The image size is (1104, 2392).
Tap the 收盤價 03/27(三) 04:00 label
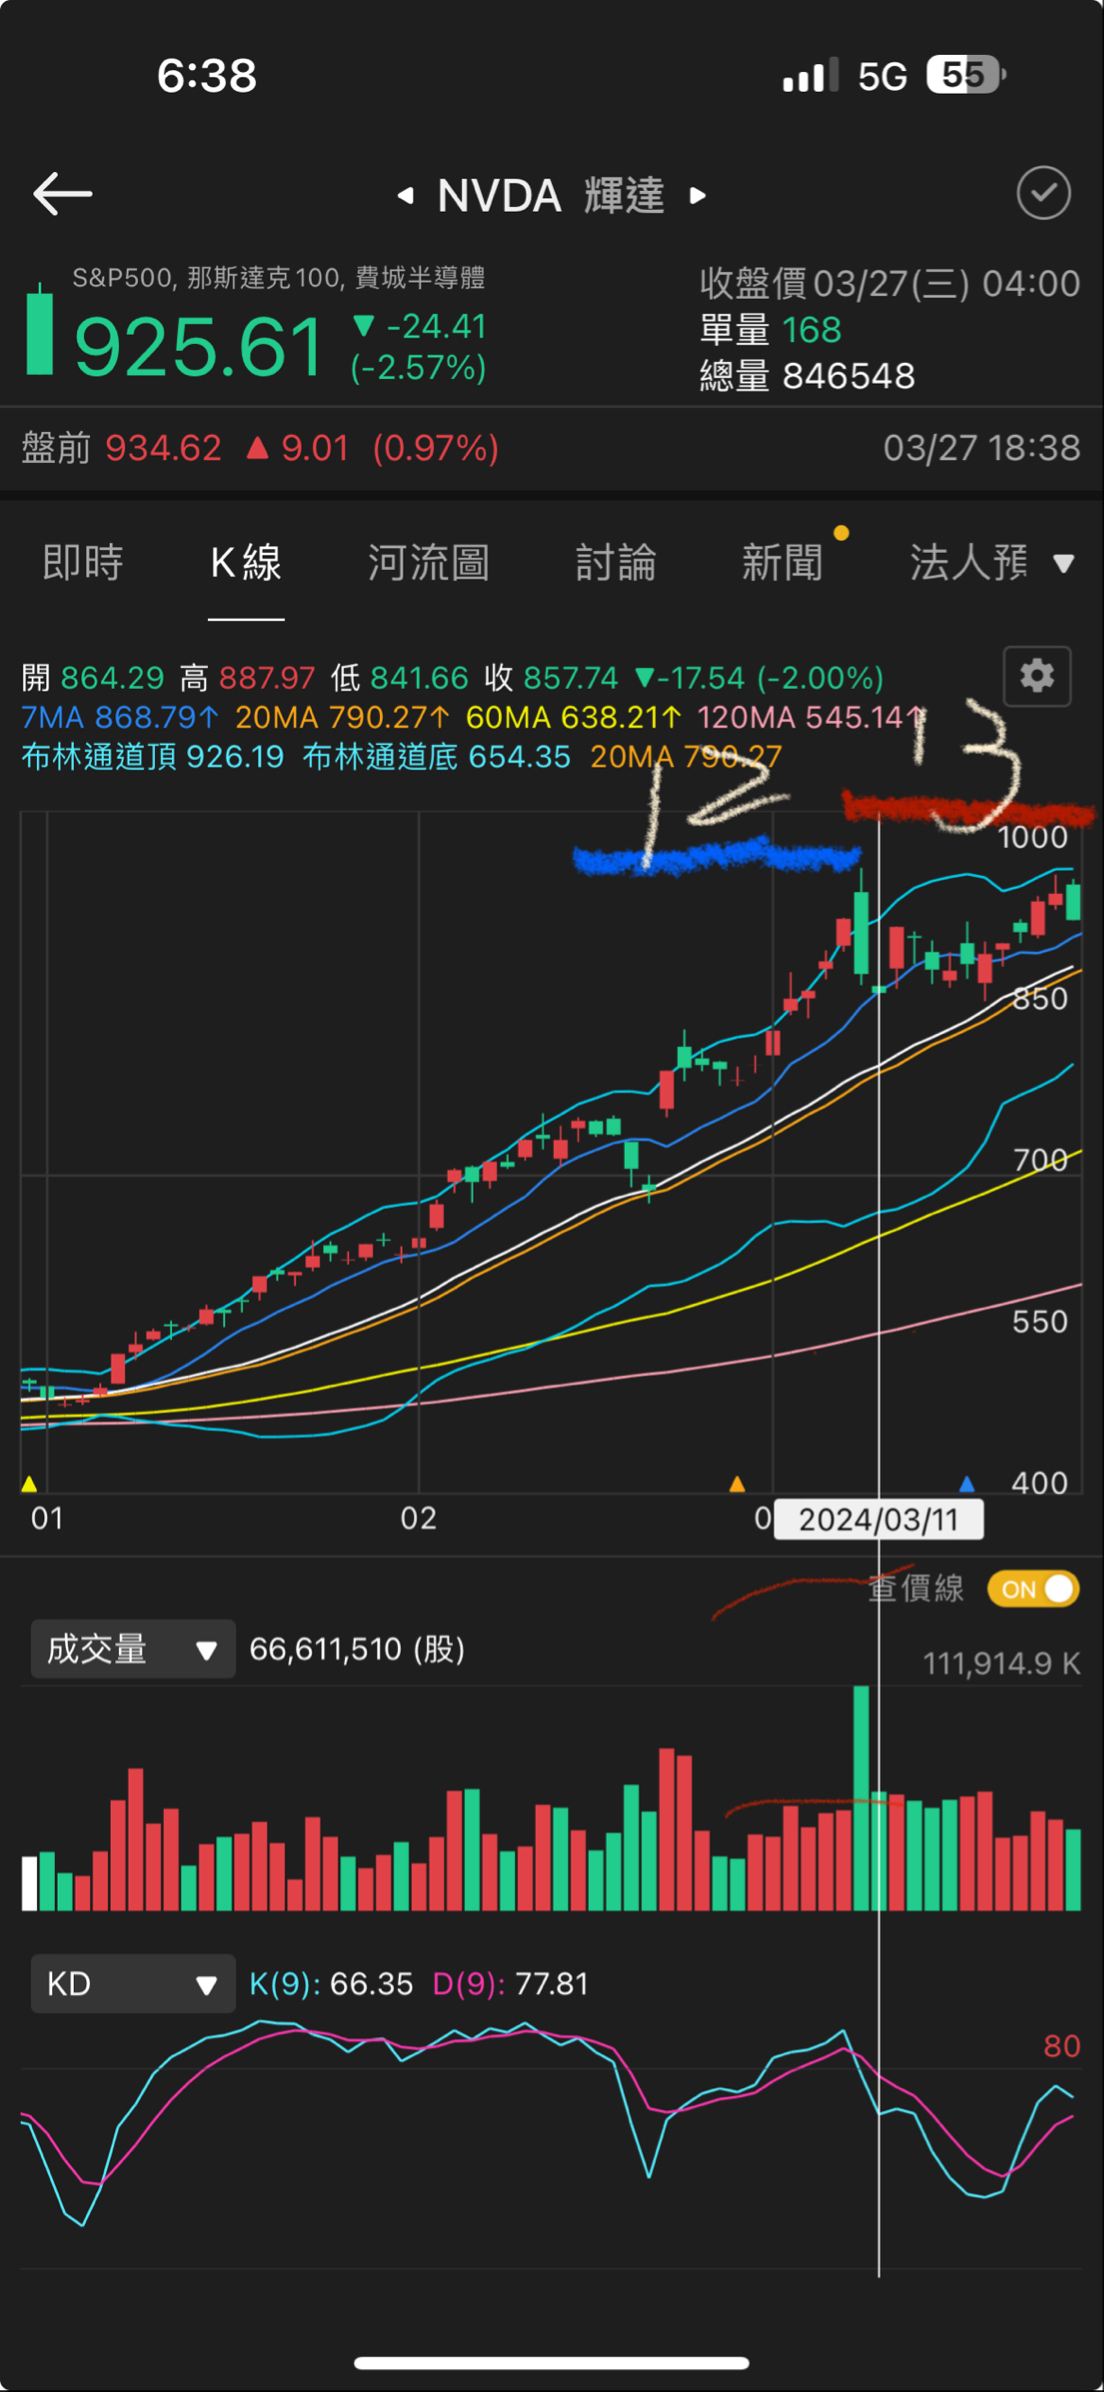889,284
